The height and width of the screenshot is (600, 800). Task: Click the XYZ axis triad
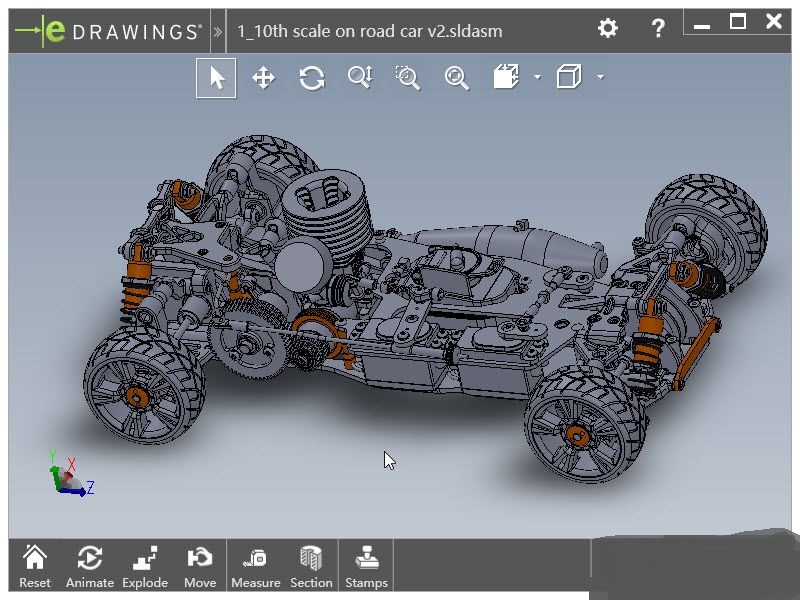tap(68, 477)
